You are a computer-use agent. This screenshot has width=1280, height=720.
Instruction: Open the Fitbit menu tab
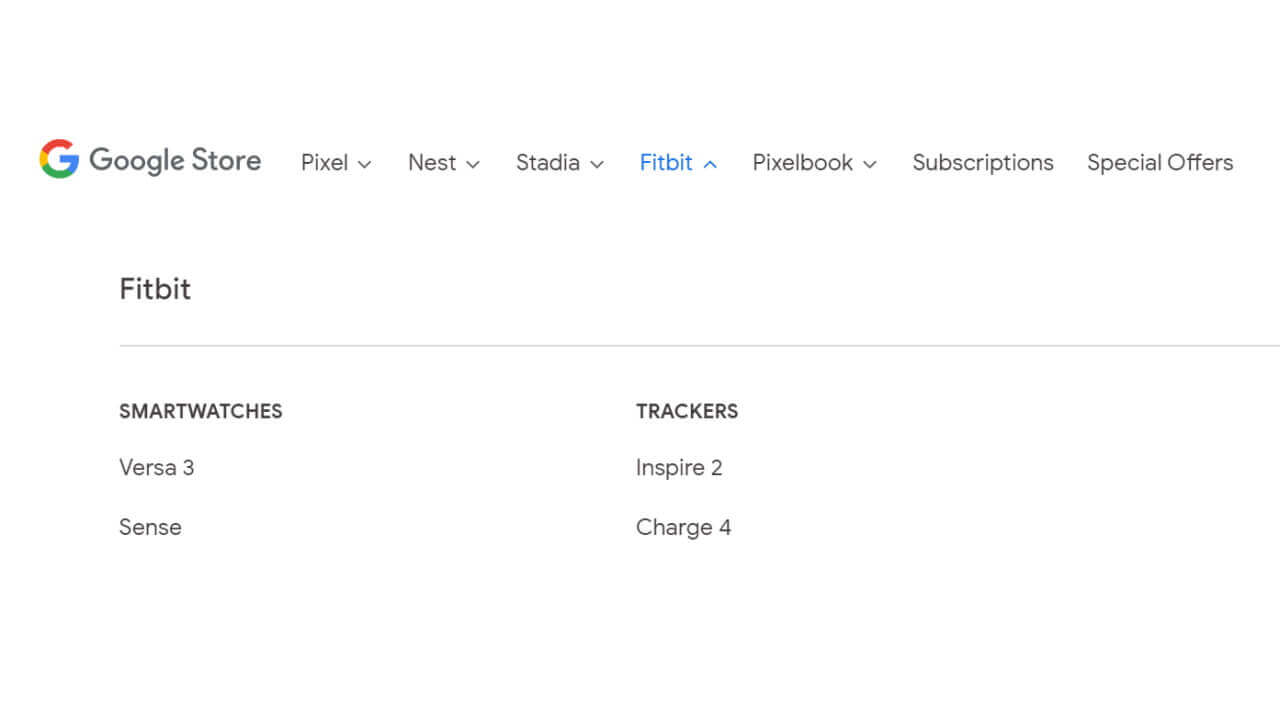coord(666,162)
